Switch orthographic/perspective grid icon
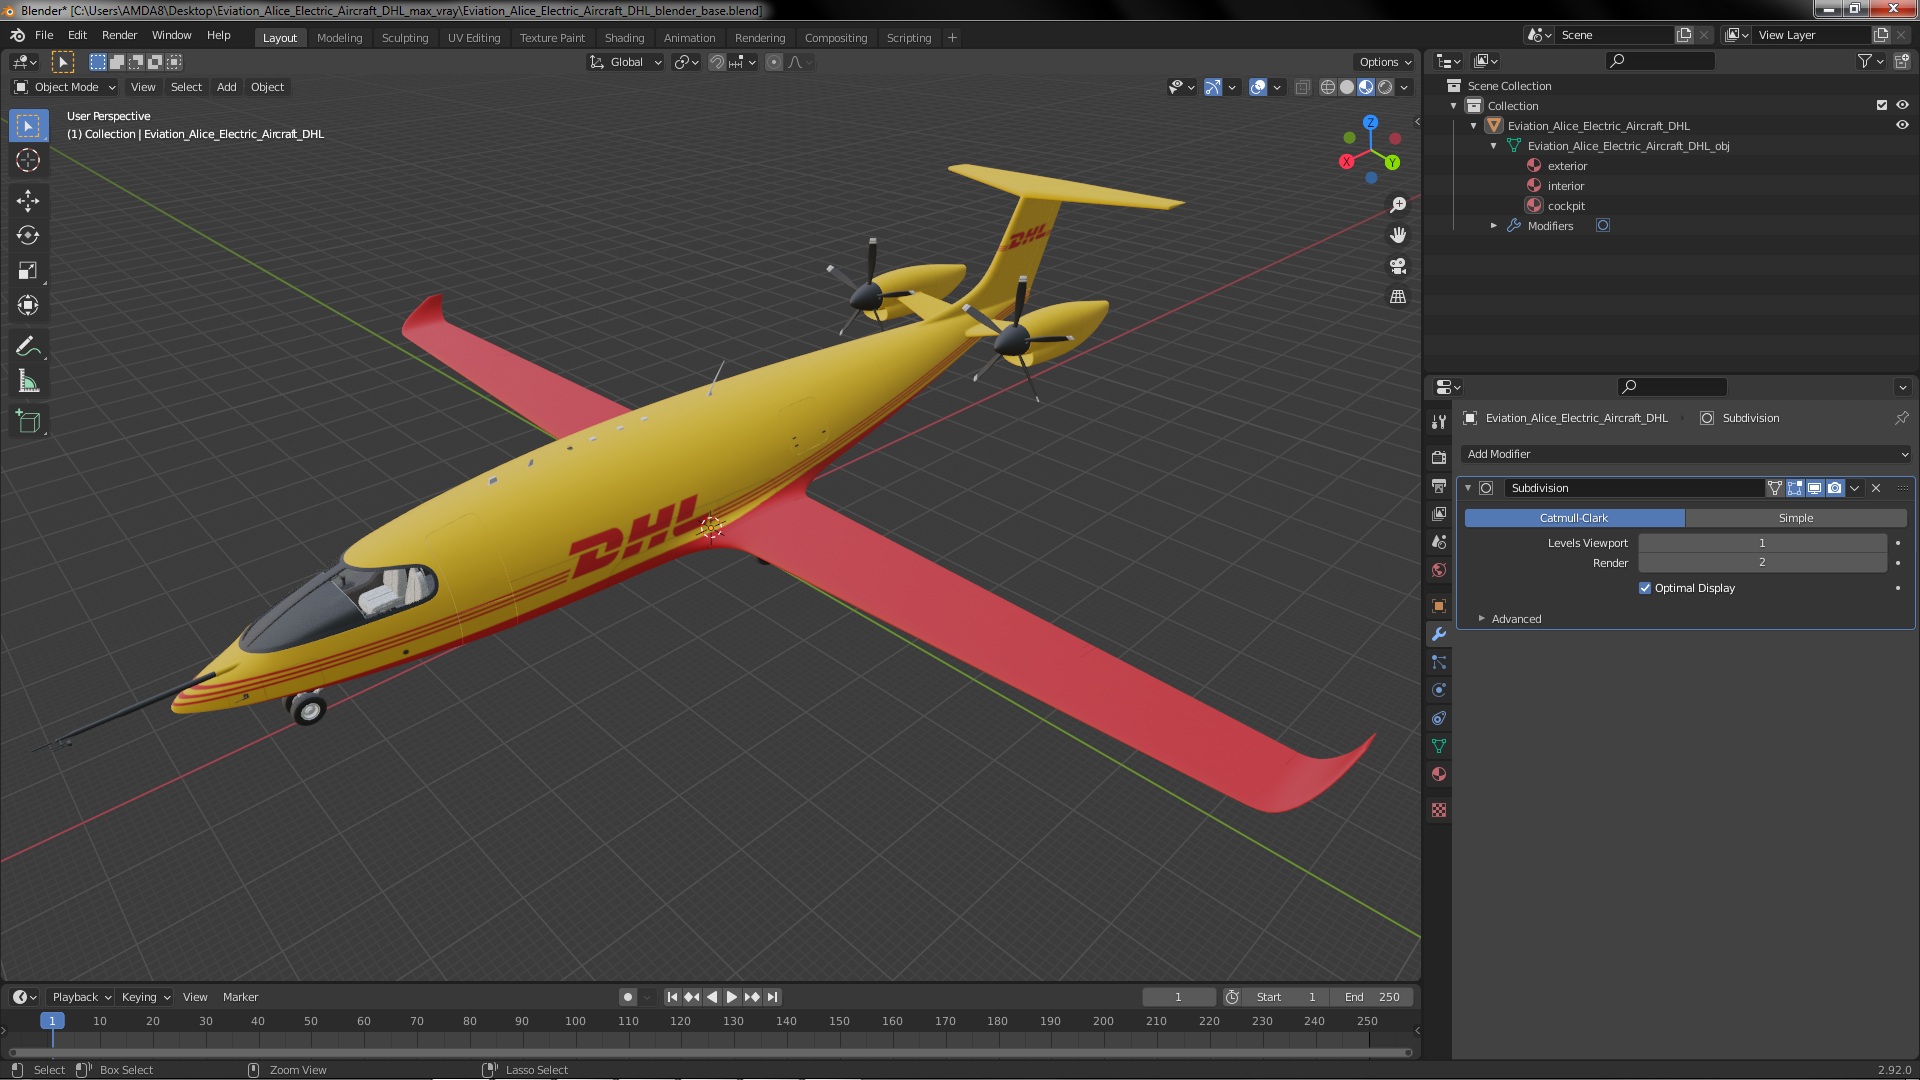 click(1398, 297)
